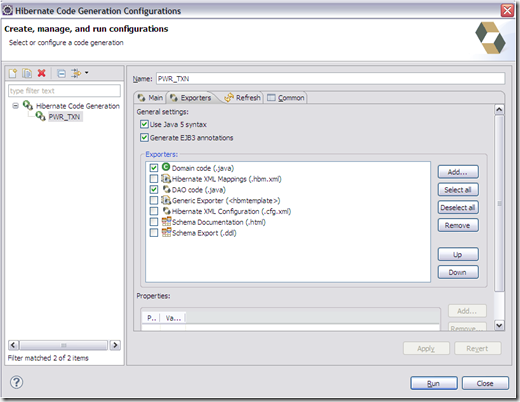The width and height of the screenshot is (520, 402).
Task: Select Hibernate Code Generation tree item
Action: (78, 106)
